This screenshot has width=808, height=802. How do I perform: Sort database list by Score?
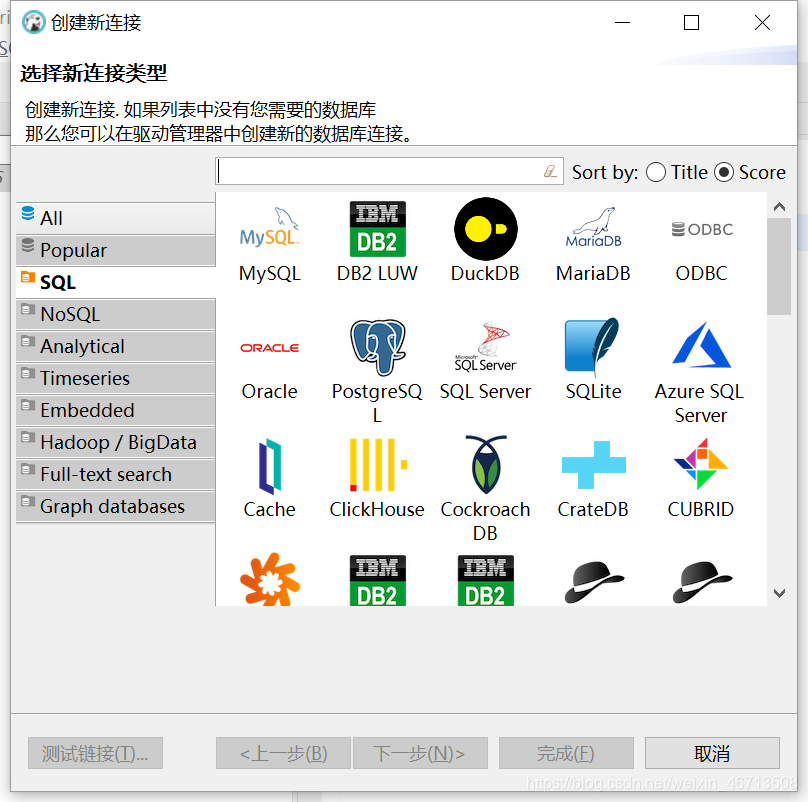click(750, 172)
